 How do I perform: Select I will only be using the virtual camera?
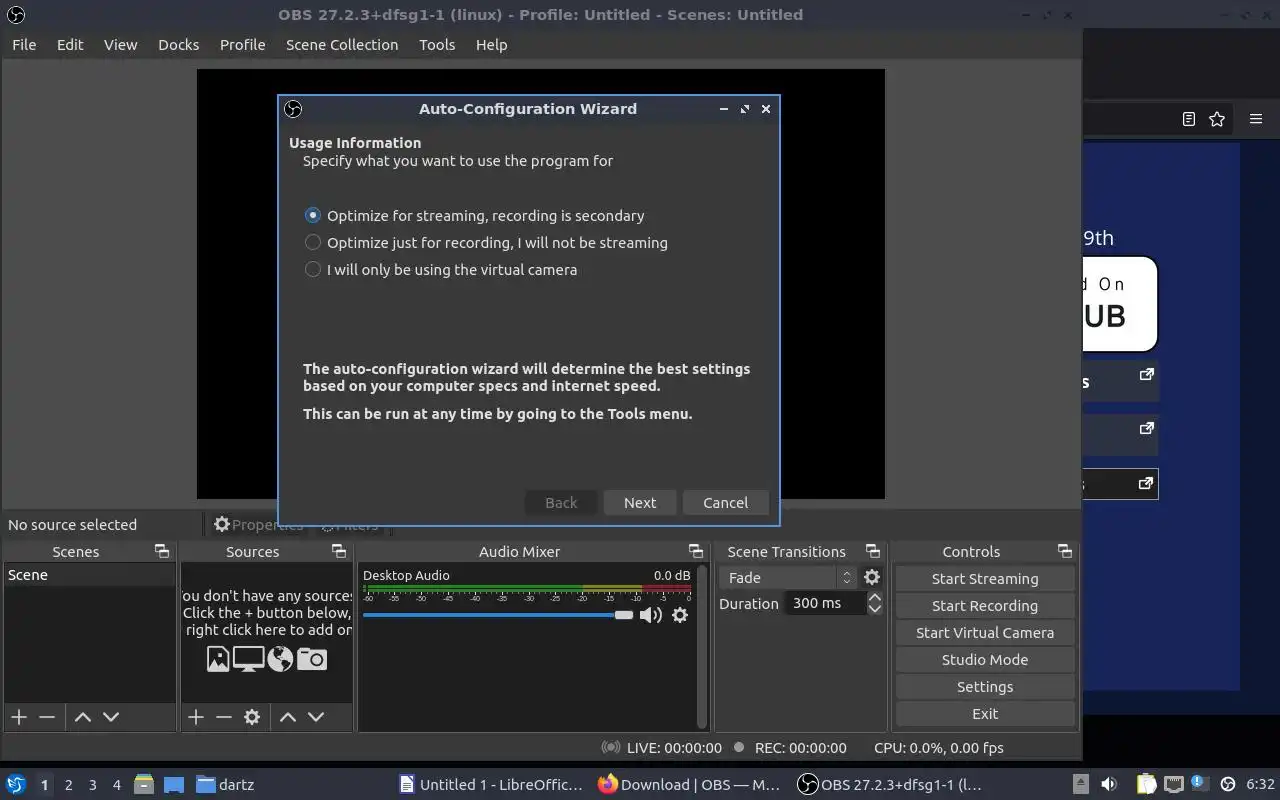pos(441,269)
